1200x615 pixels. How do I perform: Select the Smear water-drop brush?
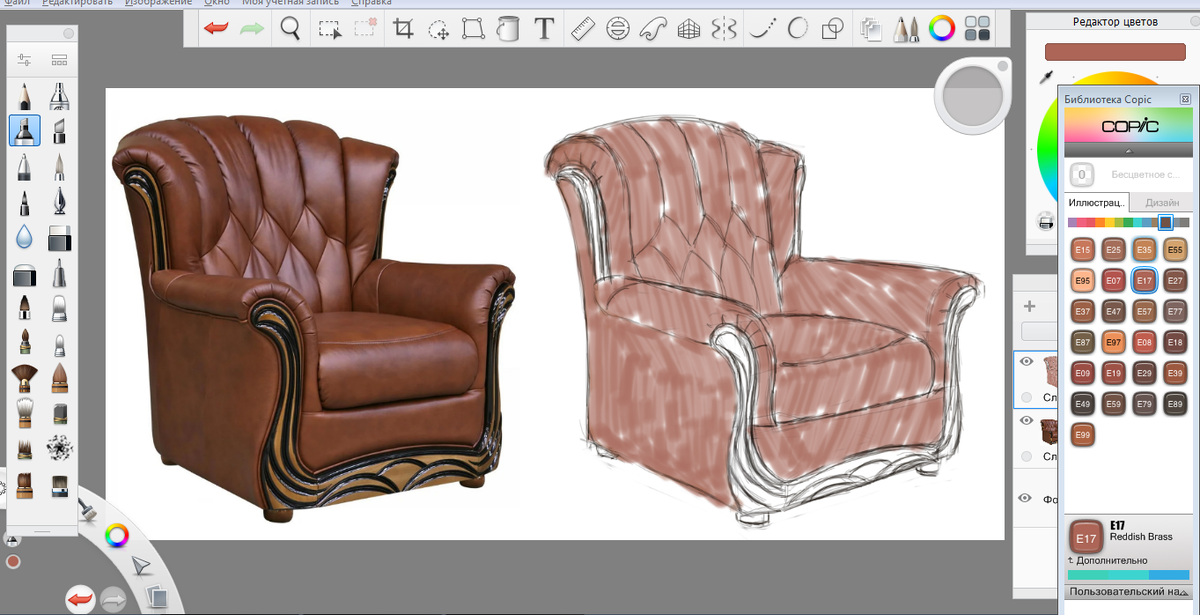pyautogui.click(x=24, y=237)
